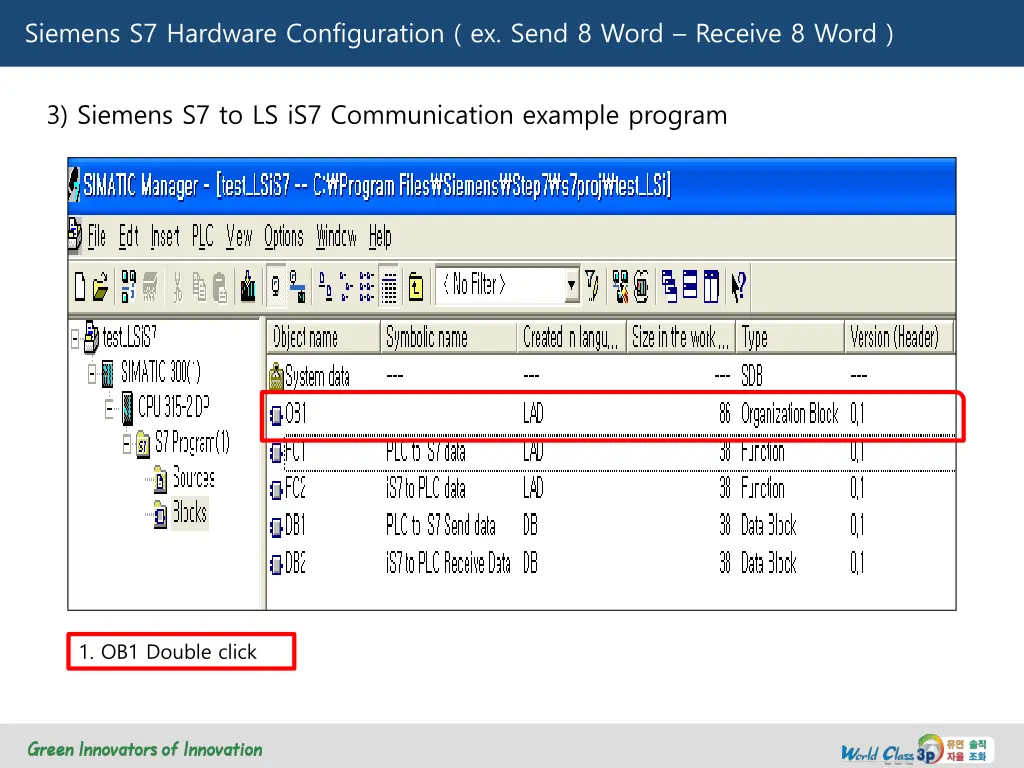Select the Blocks folder in tree
The image size is (1024, 768).
[189, 513]
